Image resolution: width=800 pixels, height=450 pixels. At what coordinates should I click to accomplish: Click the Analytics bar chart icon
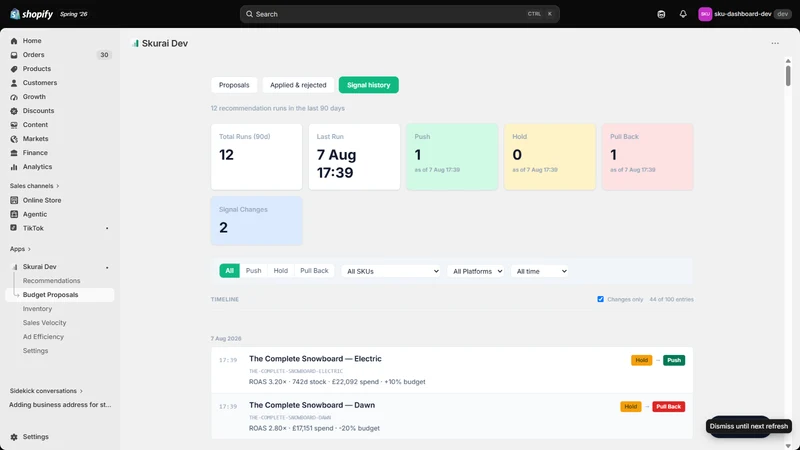point(14,167)
